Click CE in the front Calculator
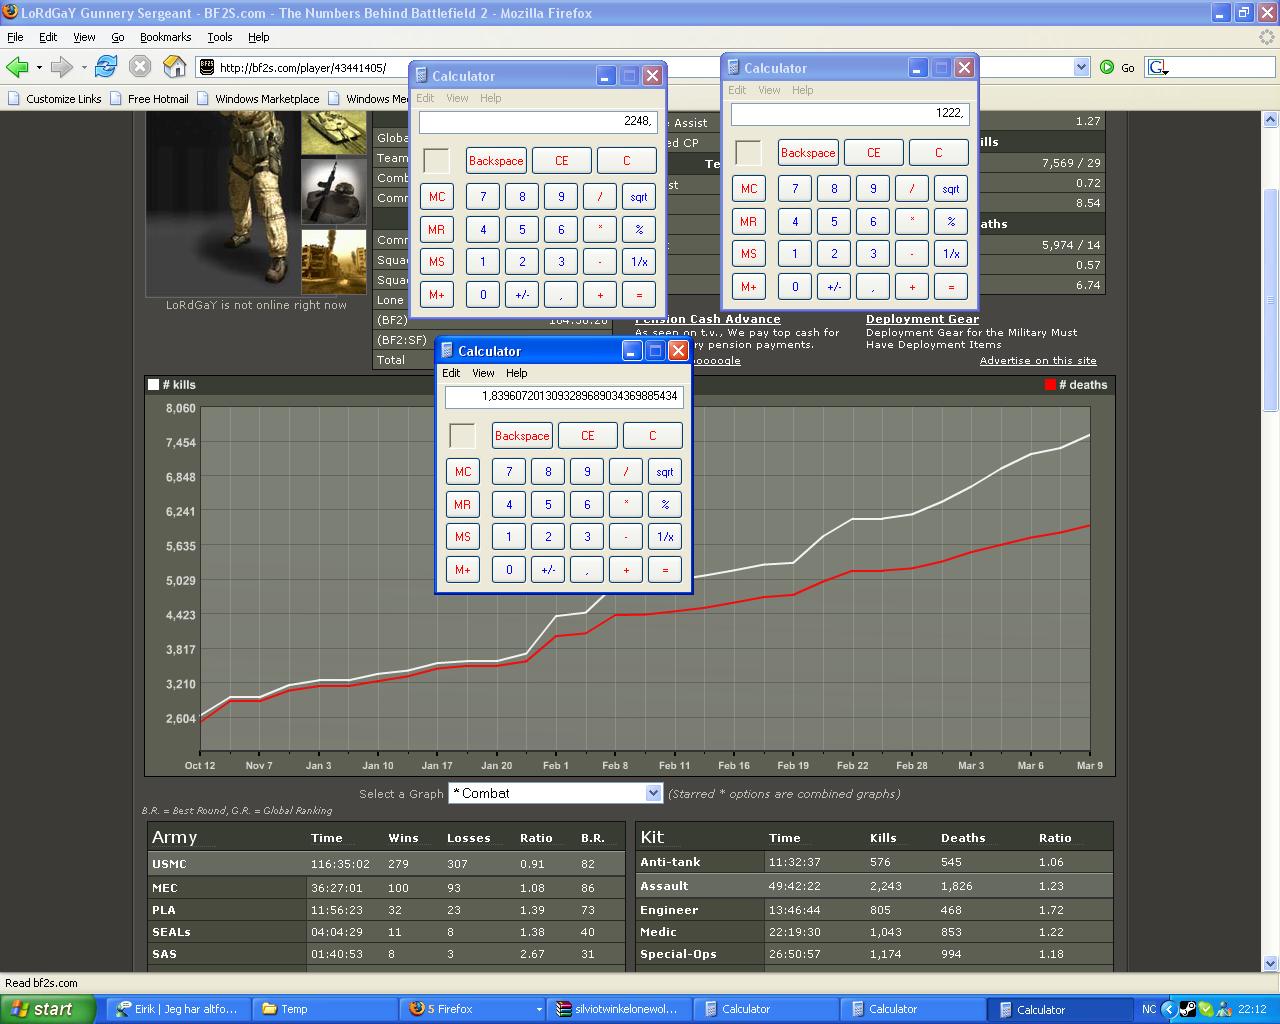 (587, 436)
